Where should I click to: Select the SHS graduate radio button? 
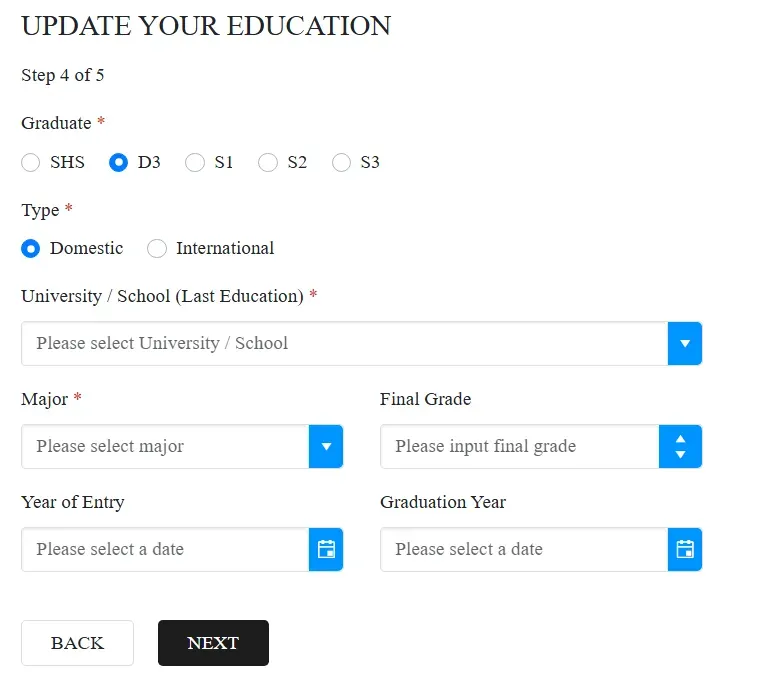[x=31, y=162]
